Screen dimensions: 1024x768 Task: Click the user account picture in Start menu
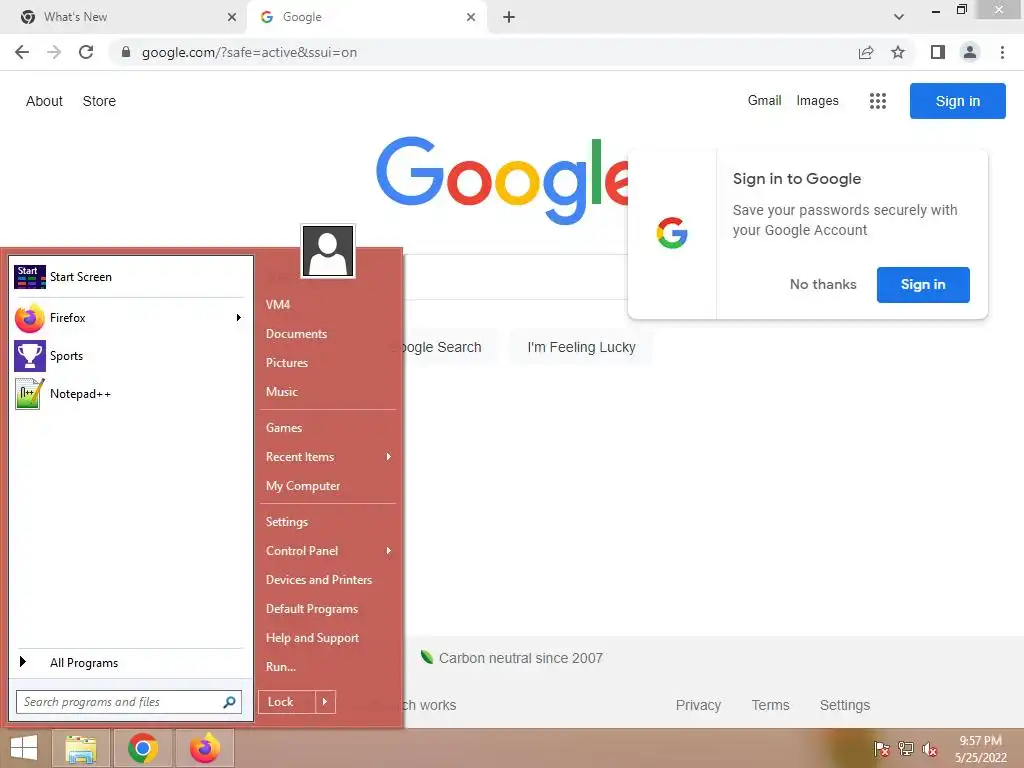click(328, 251)
